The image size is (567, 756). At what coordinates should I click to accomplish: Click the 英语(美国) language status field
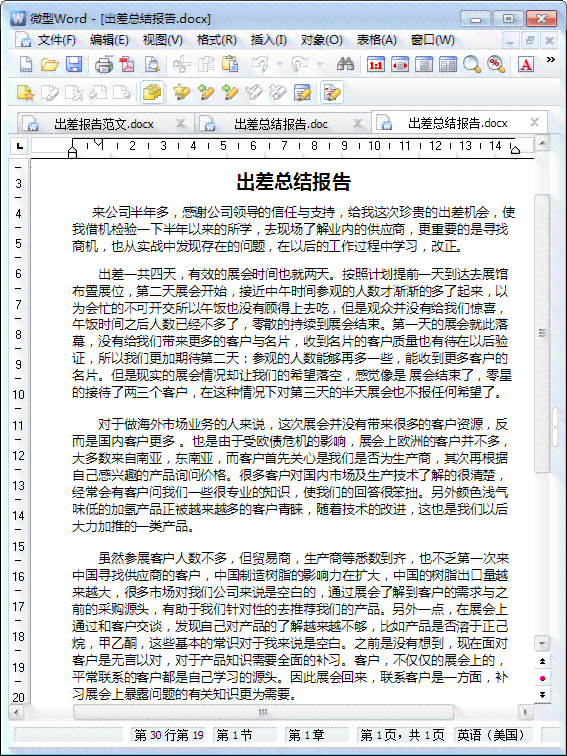click(x=492, y=735)
